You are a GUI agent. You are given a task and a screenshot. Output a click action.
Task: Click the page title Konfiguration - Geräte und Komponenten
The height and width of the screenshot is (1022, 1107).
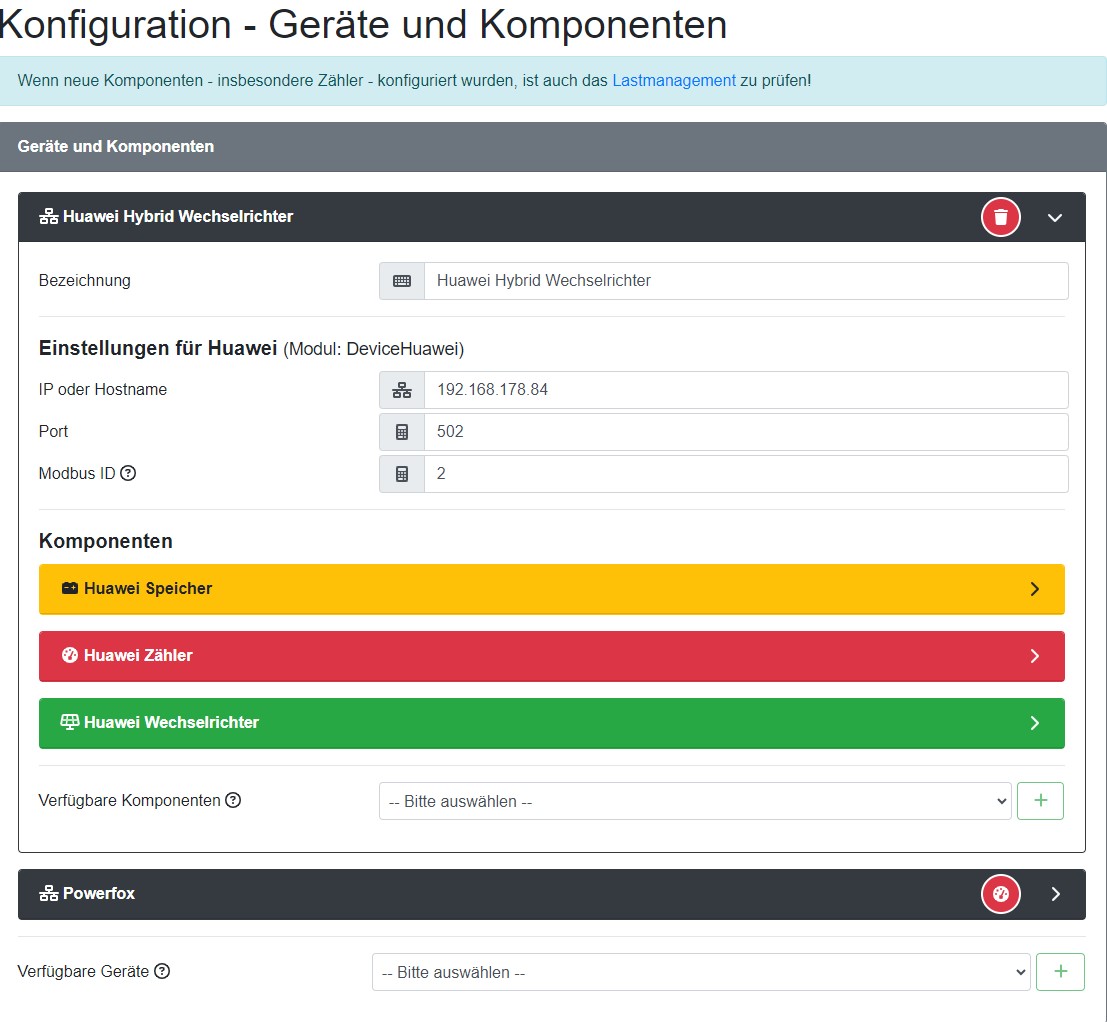pos(363,25)
